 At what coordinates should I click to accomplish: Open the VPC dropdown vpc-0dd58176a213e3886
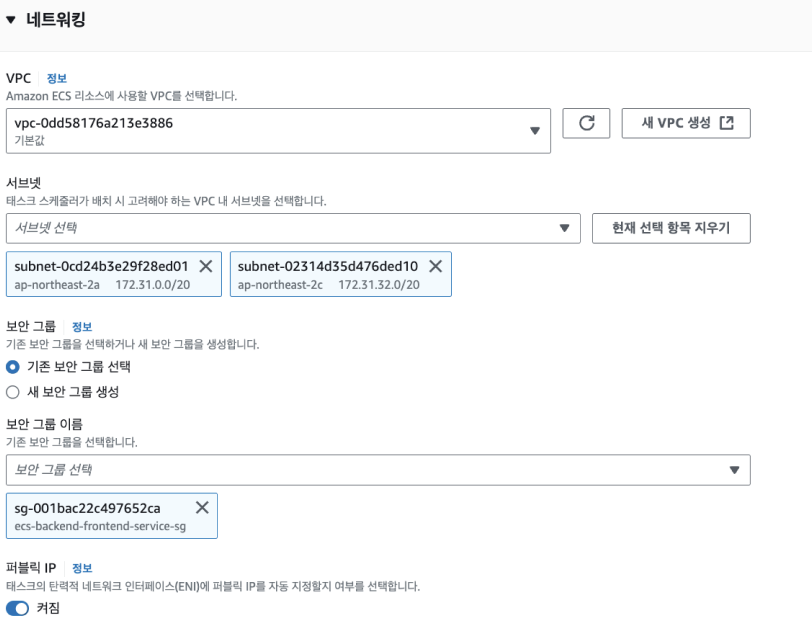click(278, 131)
